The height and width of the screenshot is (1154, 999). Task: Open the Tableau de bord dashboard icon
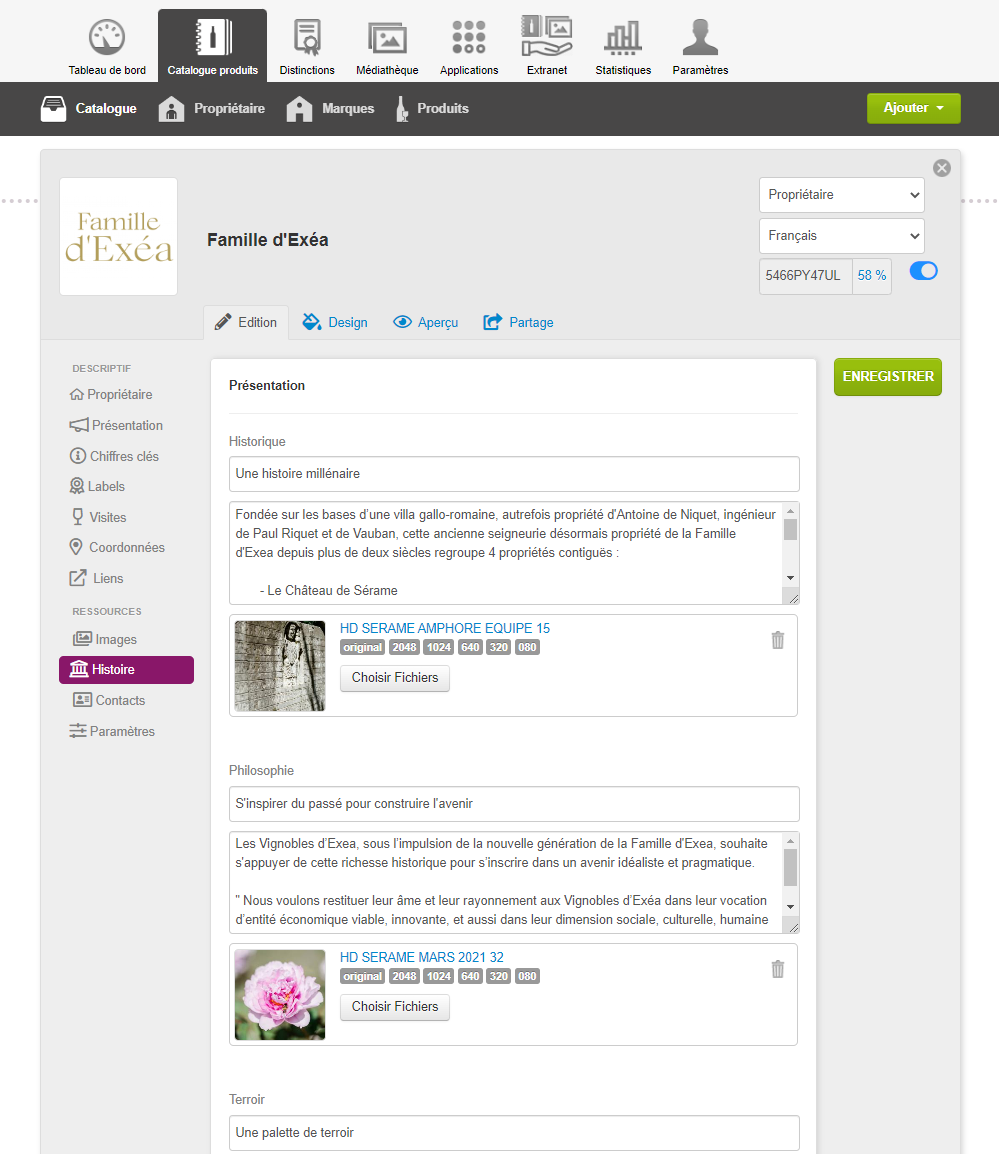[107, 38]
